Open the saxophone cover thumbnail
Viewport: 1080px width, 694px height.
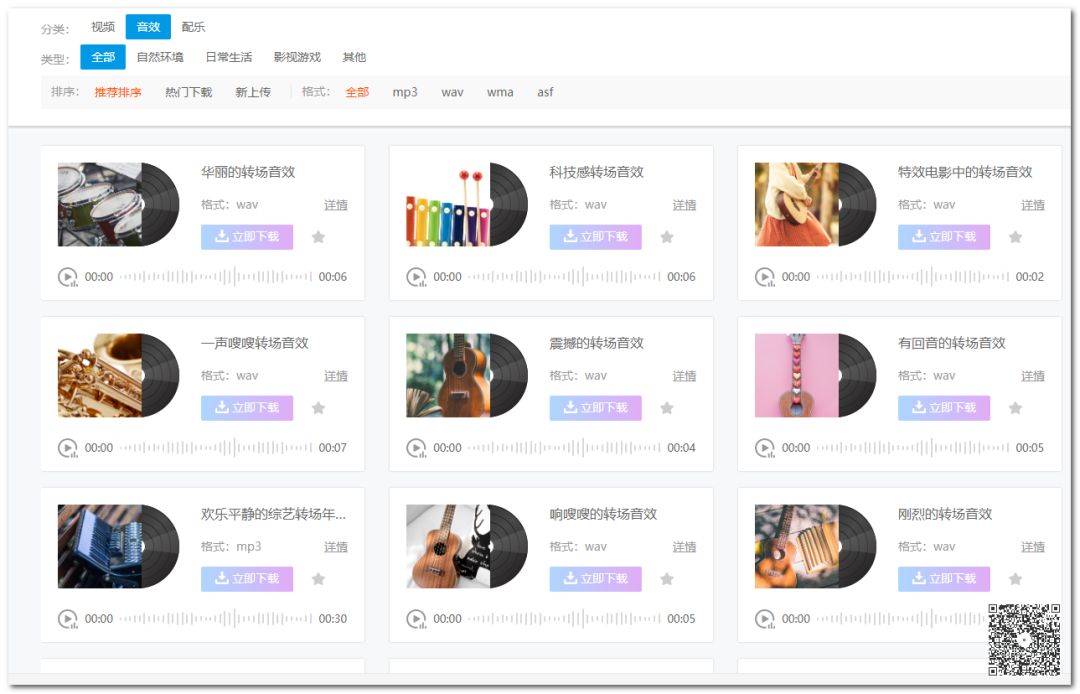tap(100, 375)
